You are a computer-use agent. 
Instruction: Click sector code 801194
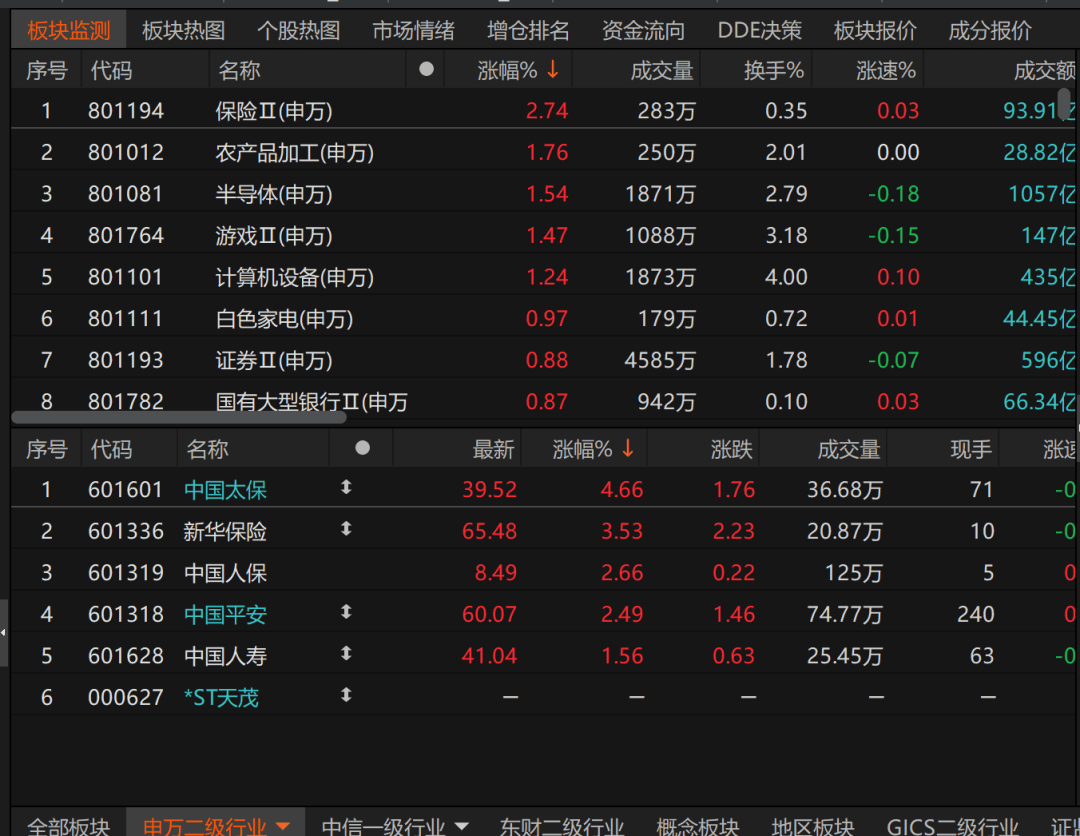126,111
